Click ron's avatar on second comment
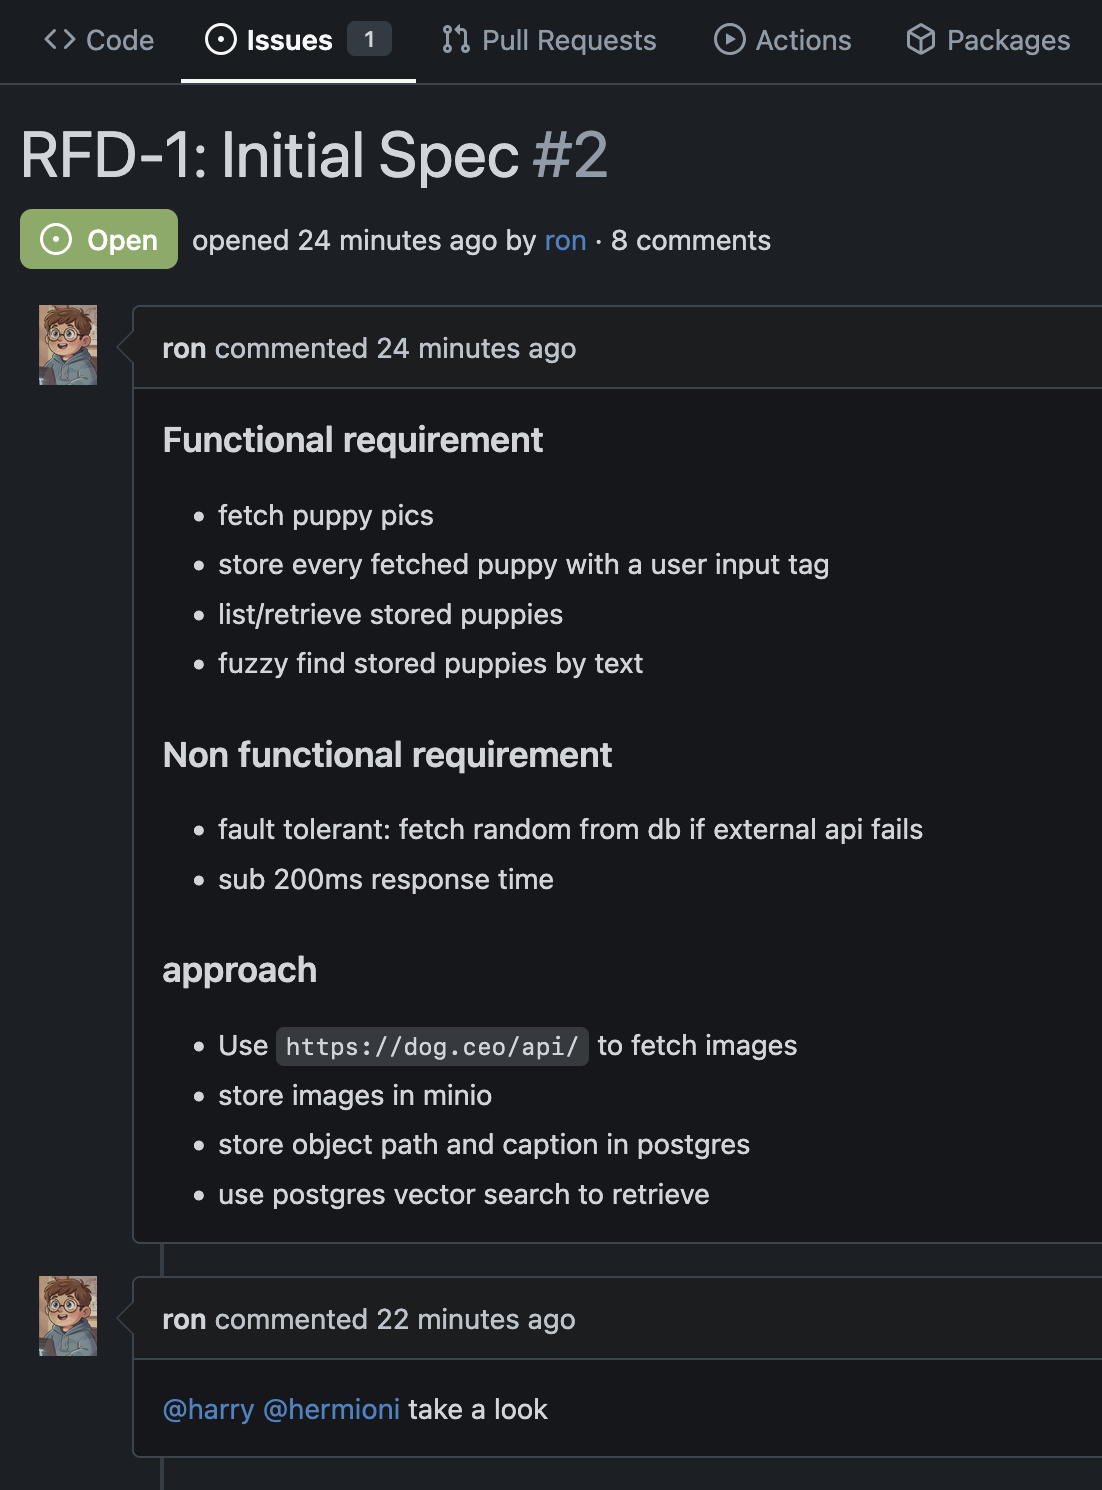This screenshot has height=1490, width=1102. [x=68, y=1316]
